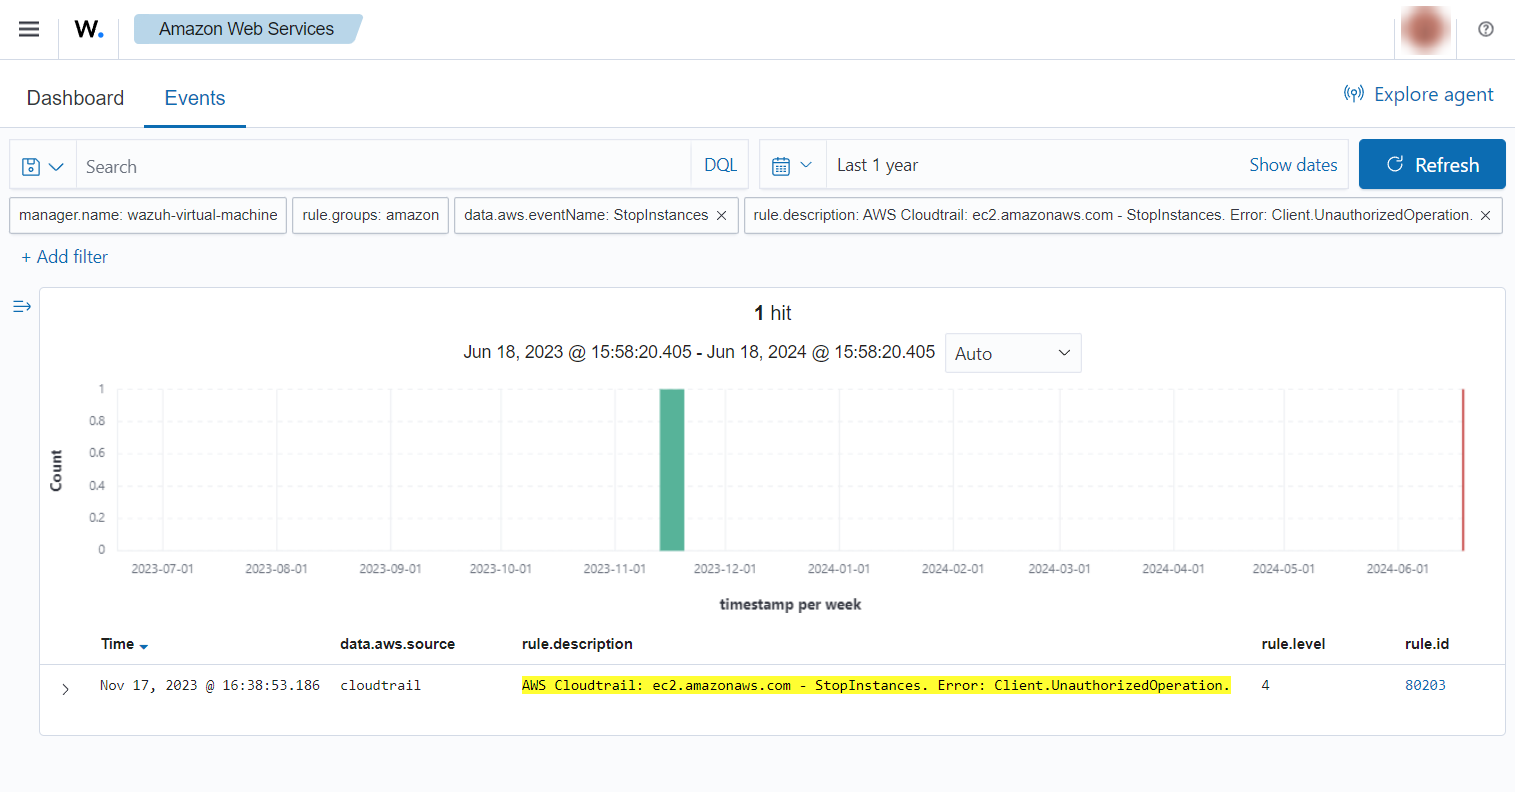Toggle the sidebar fields panel icon

pyautogui.click(x=22, y=306)
